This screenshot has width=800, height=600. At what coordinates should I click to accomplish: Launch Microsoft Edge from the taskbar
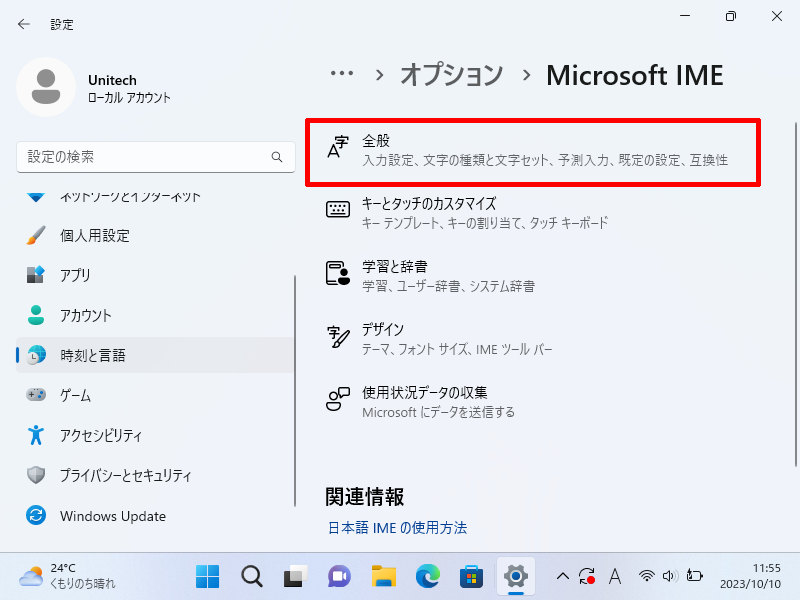pos(428,577)
